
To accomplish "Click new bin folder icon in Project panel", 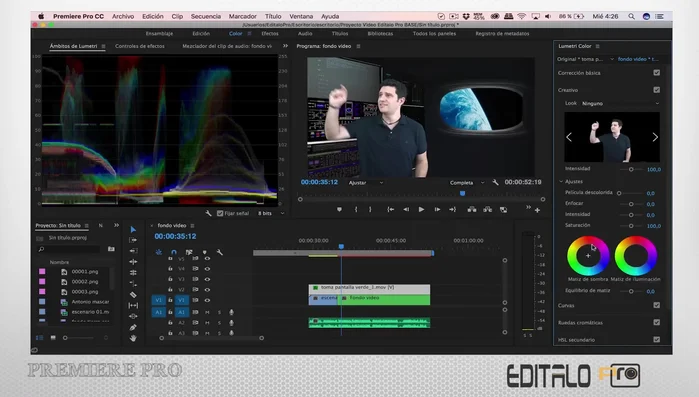I will click(111, 249).
